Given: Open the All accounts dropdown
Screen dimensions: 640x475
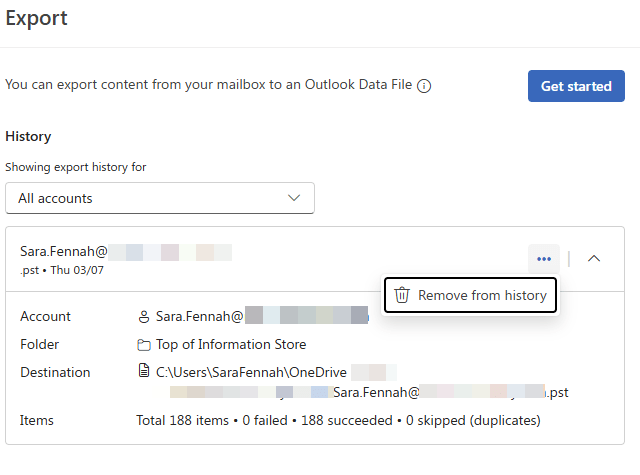Looking at the screenshot, I should click(x=160, y=198).
